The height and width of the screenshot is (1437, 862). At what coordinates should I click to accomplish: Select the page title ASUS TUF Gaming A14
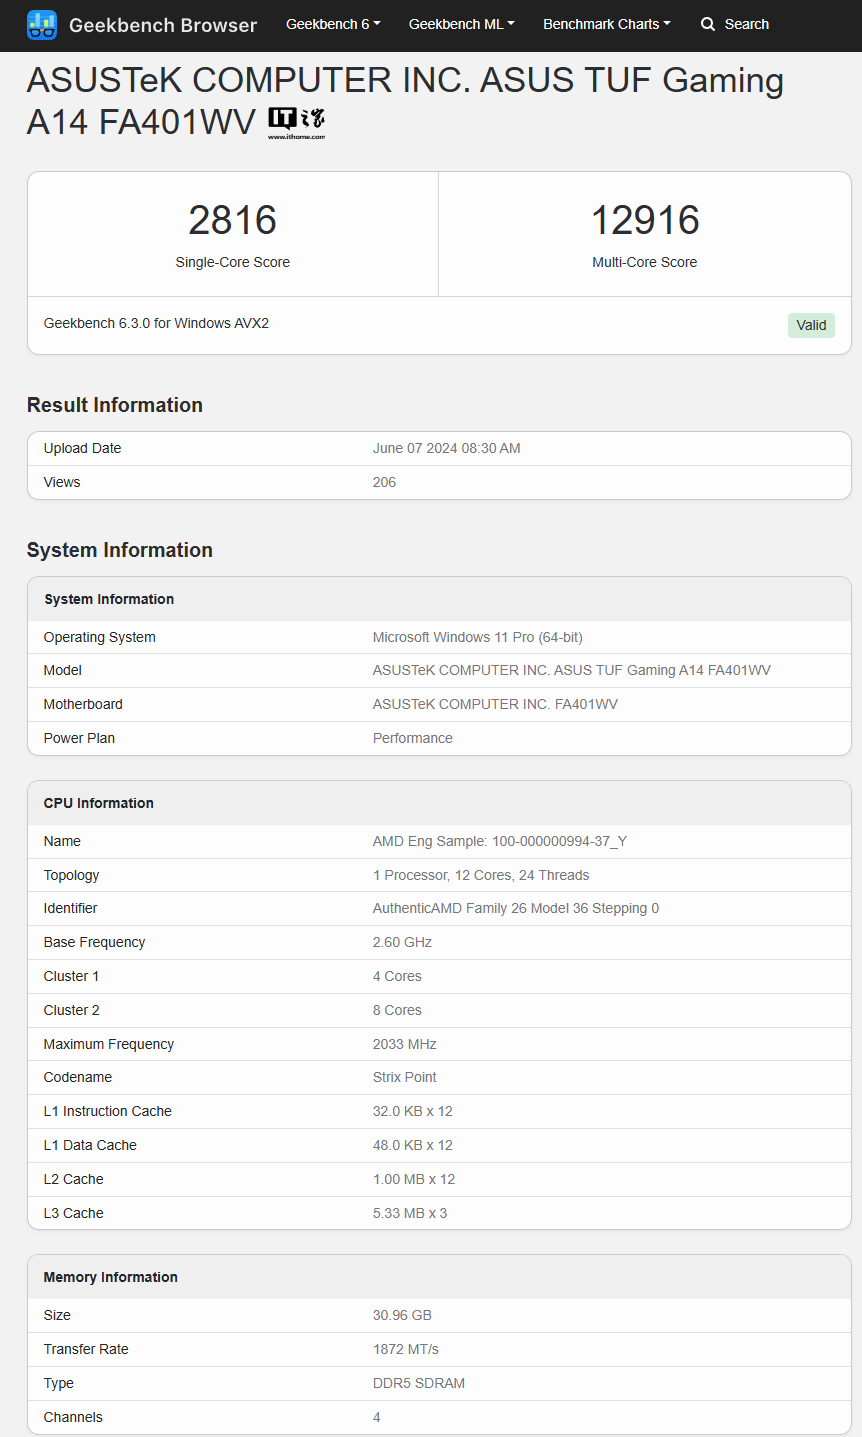click(405, 100)
